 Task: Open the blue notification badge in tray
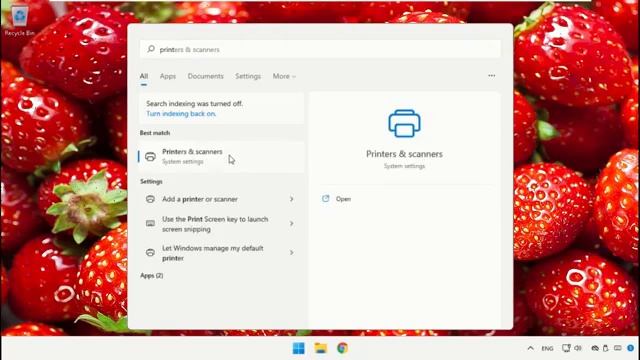point(631,348)
